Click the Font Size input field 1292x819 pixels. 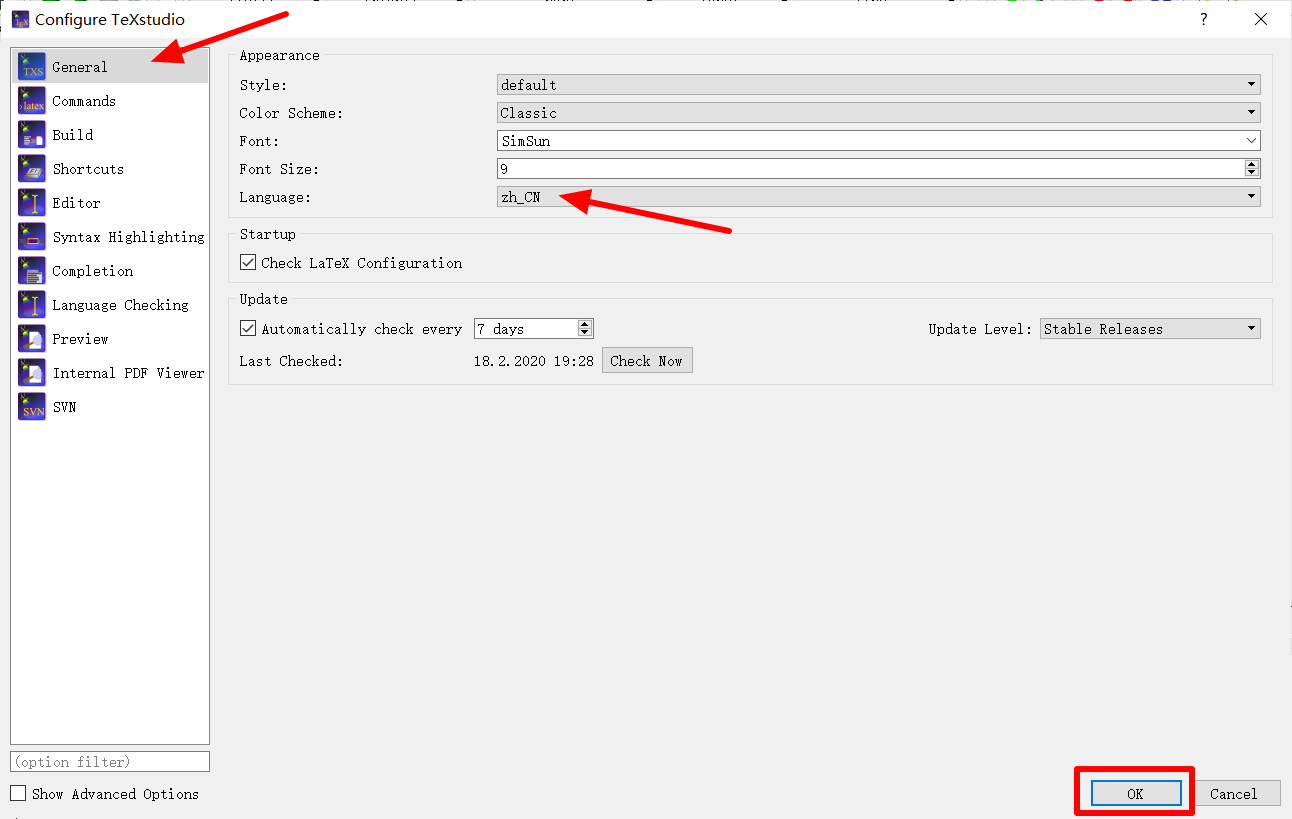tap(870, 169)
